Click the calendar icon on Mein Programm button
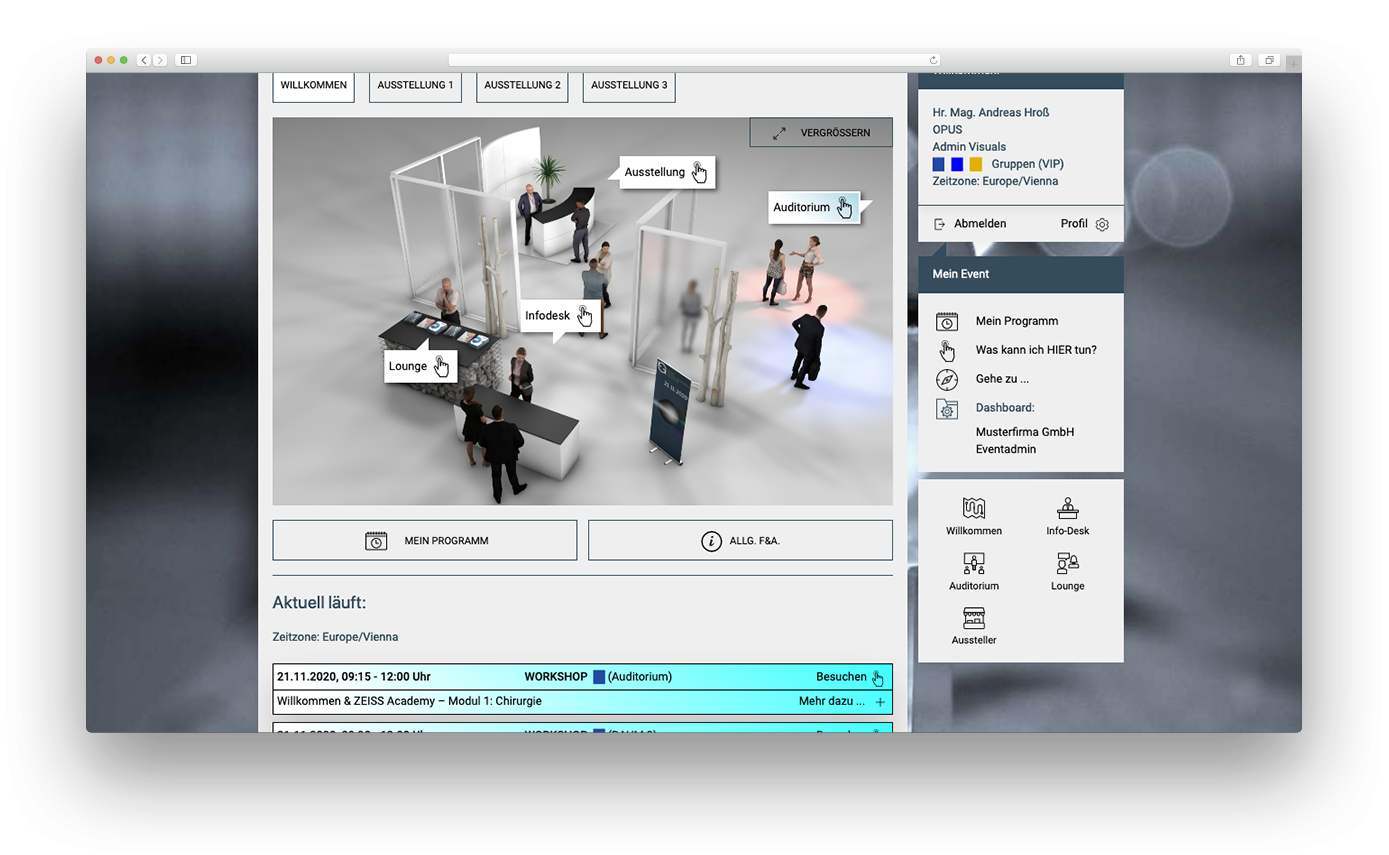Viewport: 1389px width, 855px height. point(376,541)
